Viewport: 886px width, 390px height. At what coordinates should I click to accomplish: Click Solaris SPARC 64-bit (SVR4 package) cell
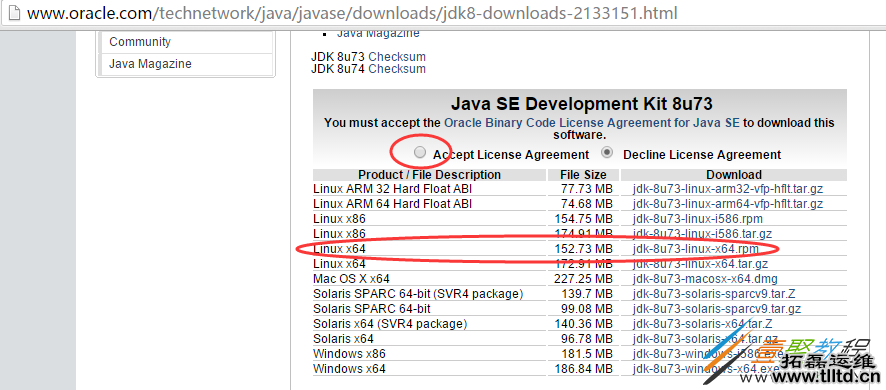coord(418,294)
